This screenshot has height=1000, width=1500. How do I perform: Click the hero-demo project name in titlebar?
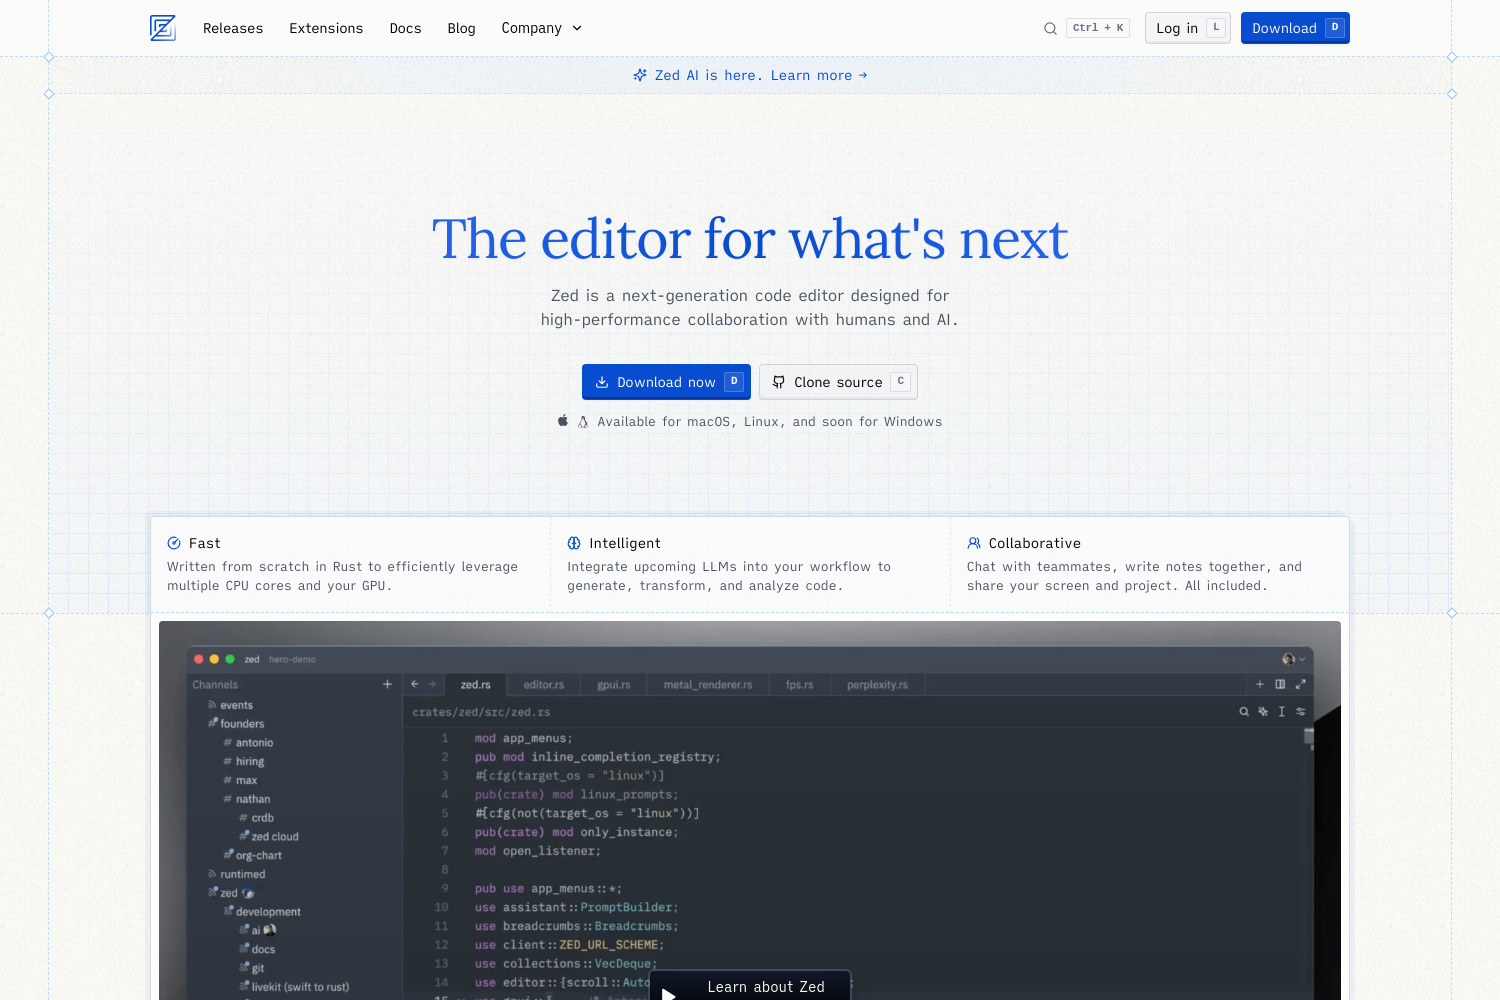(292, 659)
